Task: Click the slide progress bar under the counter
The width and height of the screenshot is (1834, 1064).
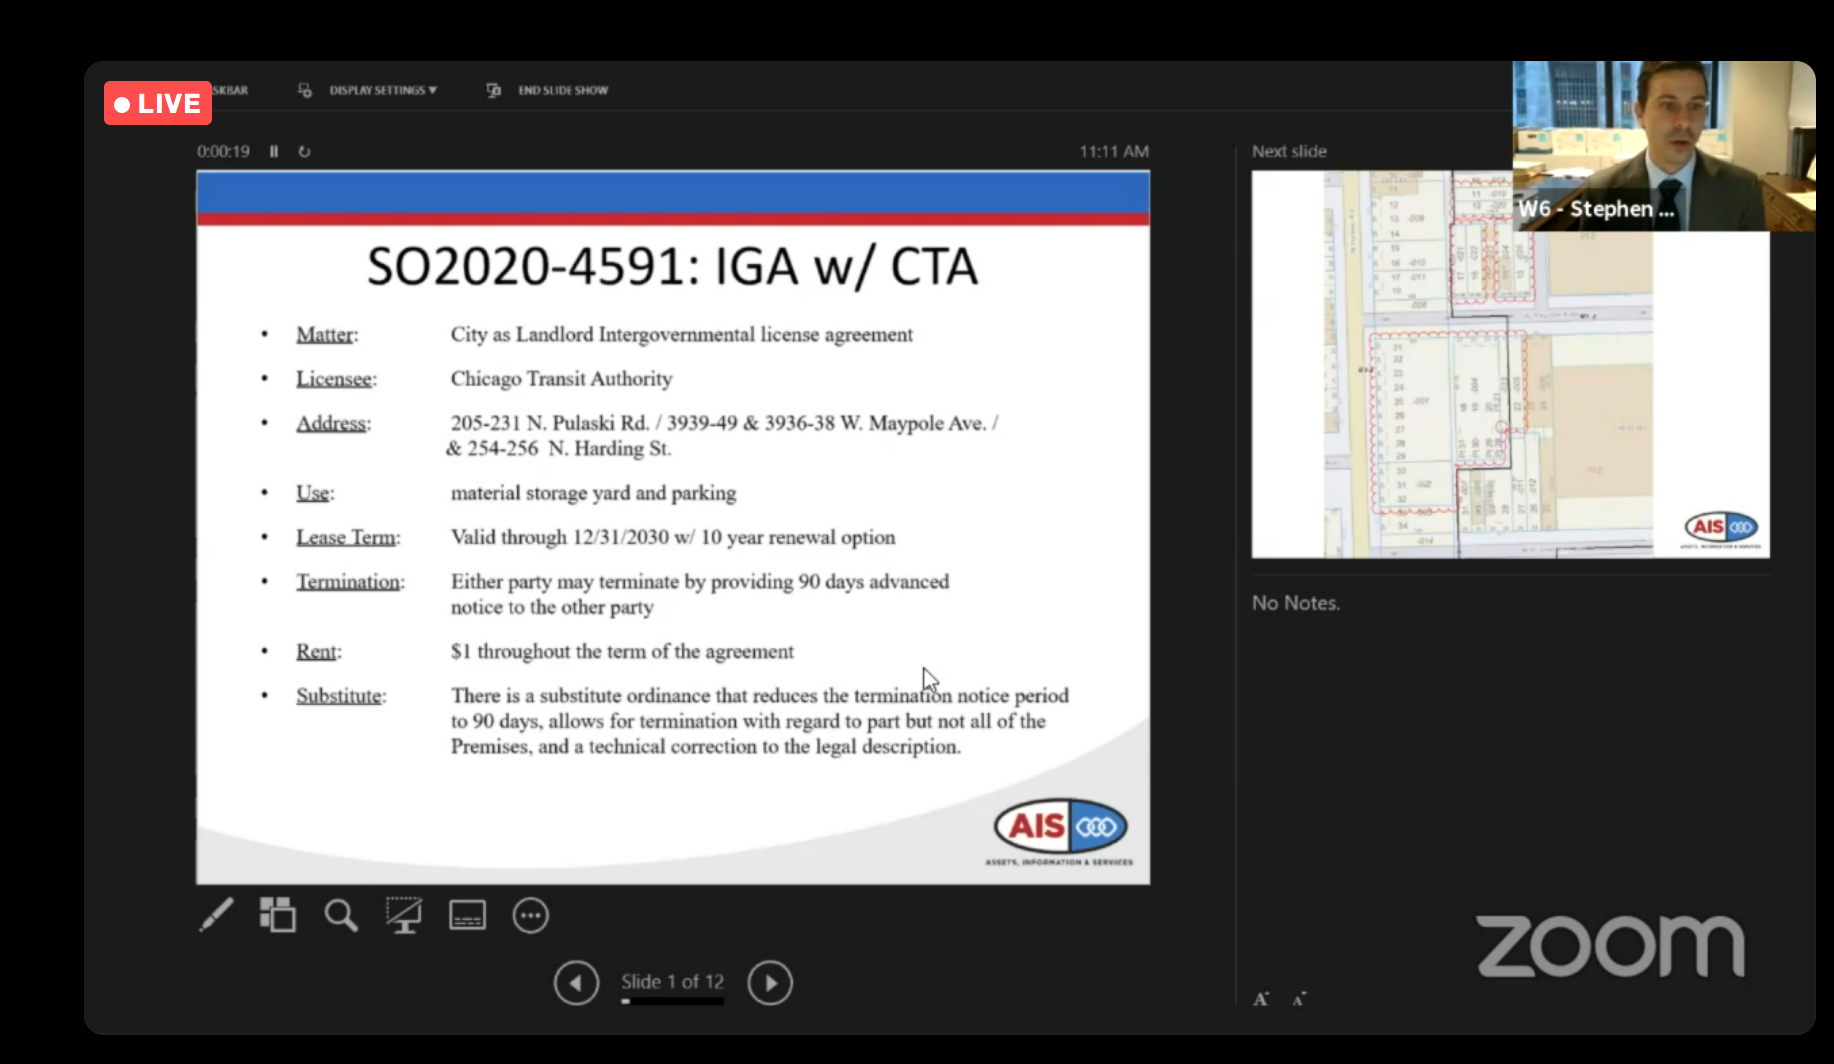Action: pos(672,1001)
